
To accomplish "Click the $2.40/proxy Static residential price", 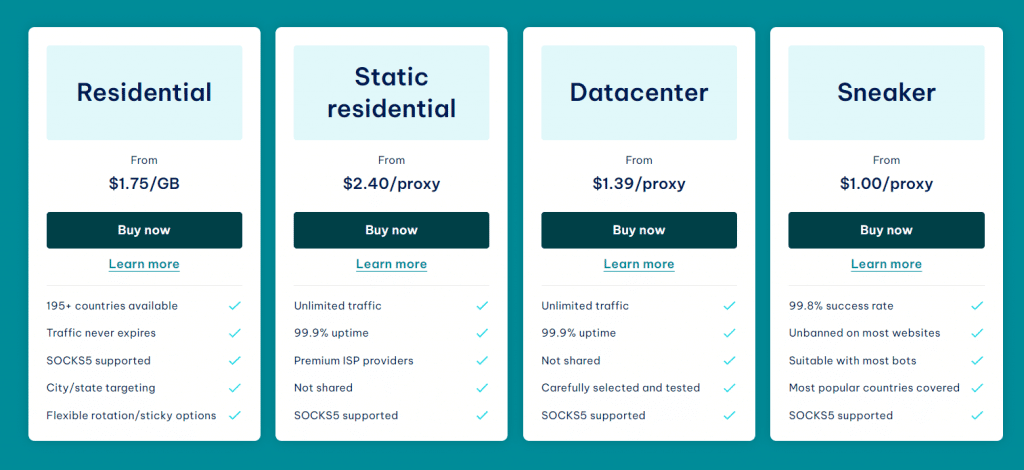I will tap(391, 184).
